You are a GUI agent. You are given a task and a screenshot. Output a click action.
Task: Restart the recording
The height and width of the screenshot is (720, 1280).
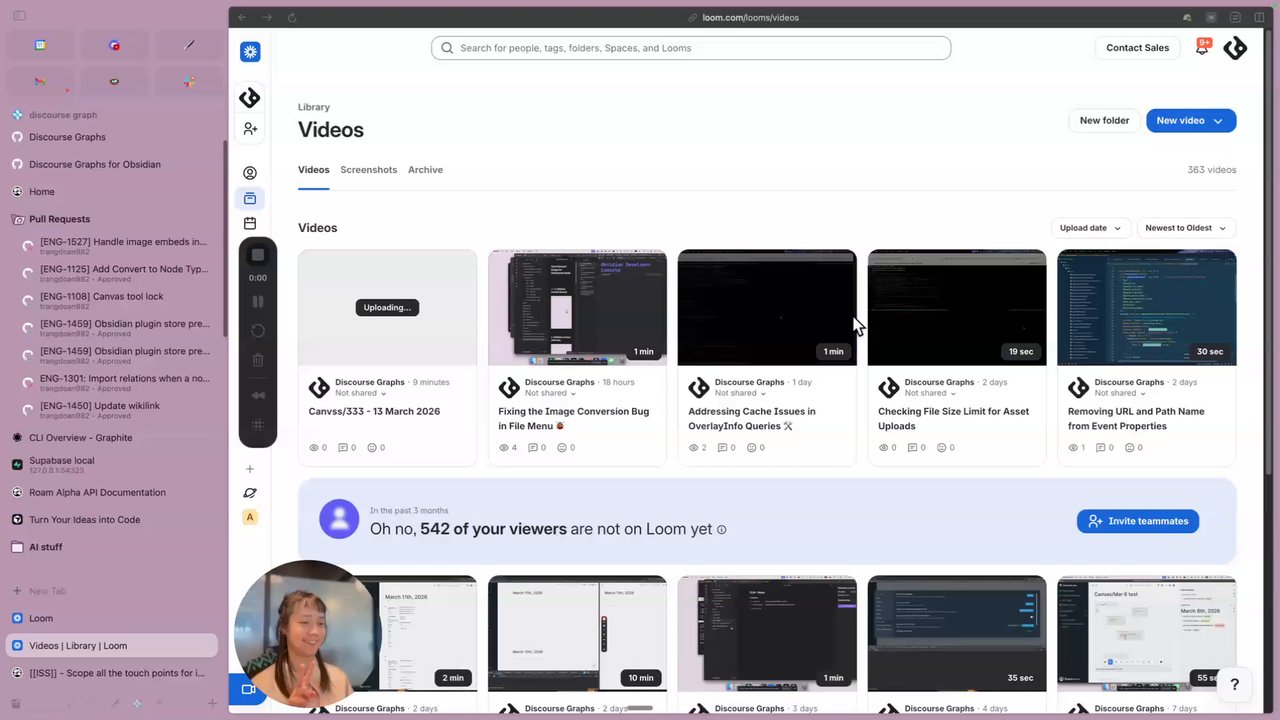[258, 330]
